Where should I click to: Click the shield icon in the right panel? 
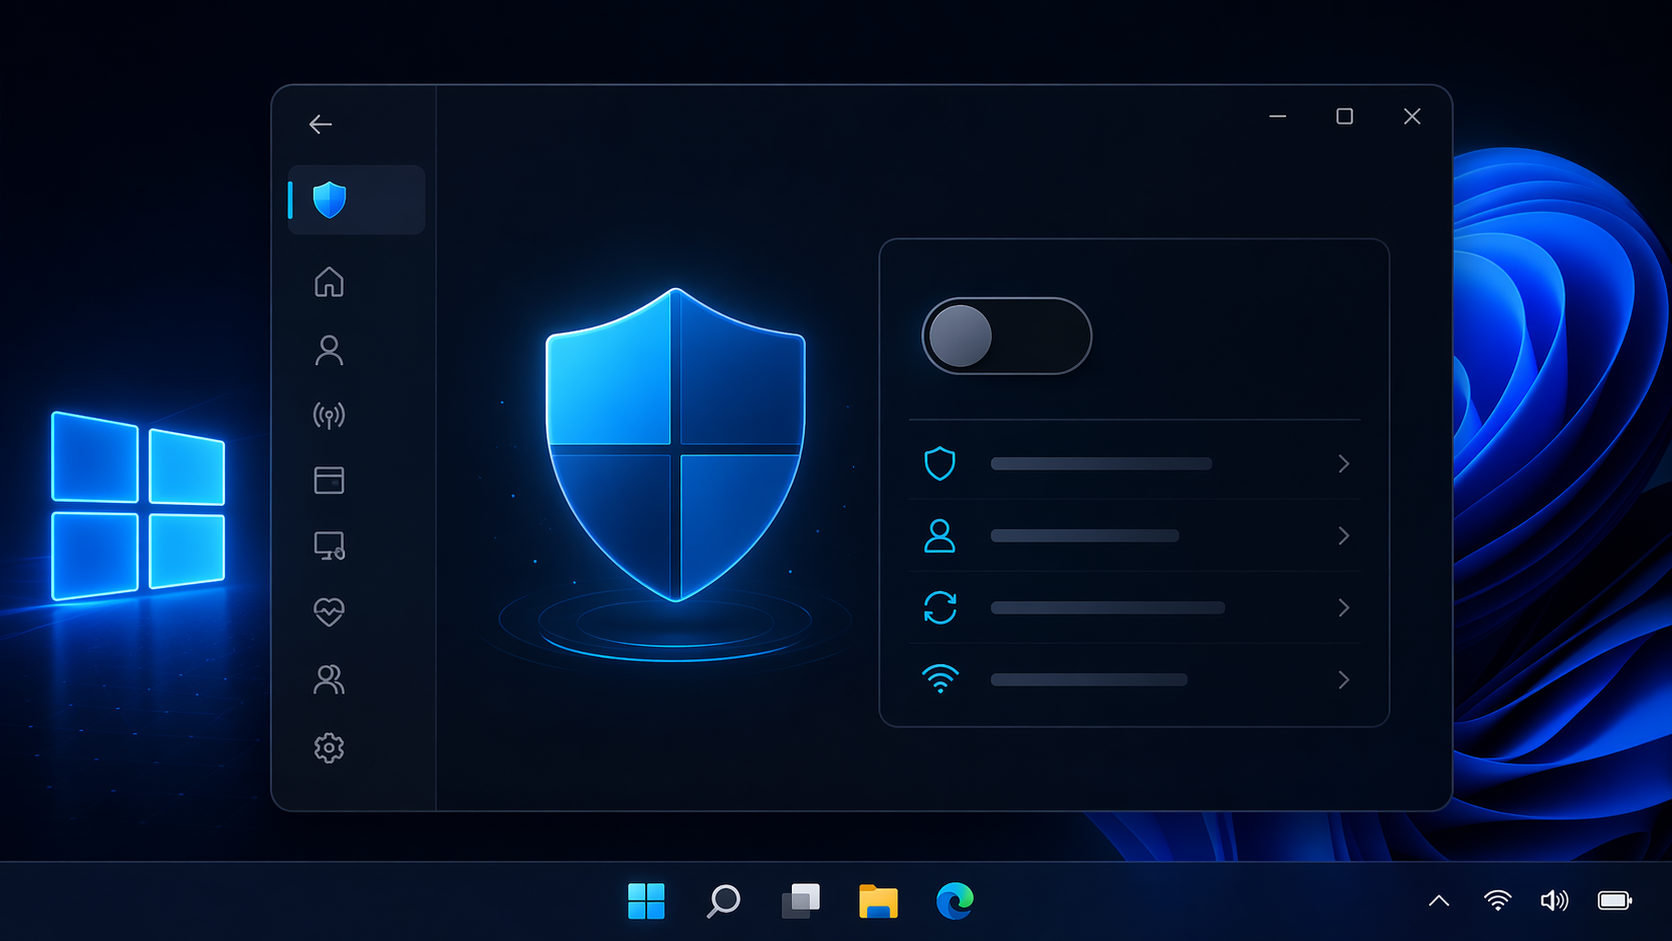(x=940, y=463)
